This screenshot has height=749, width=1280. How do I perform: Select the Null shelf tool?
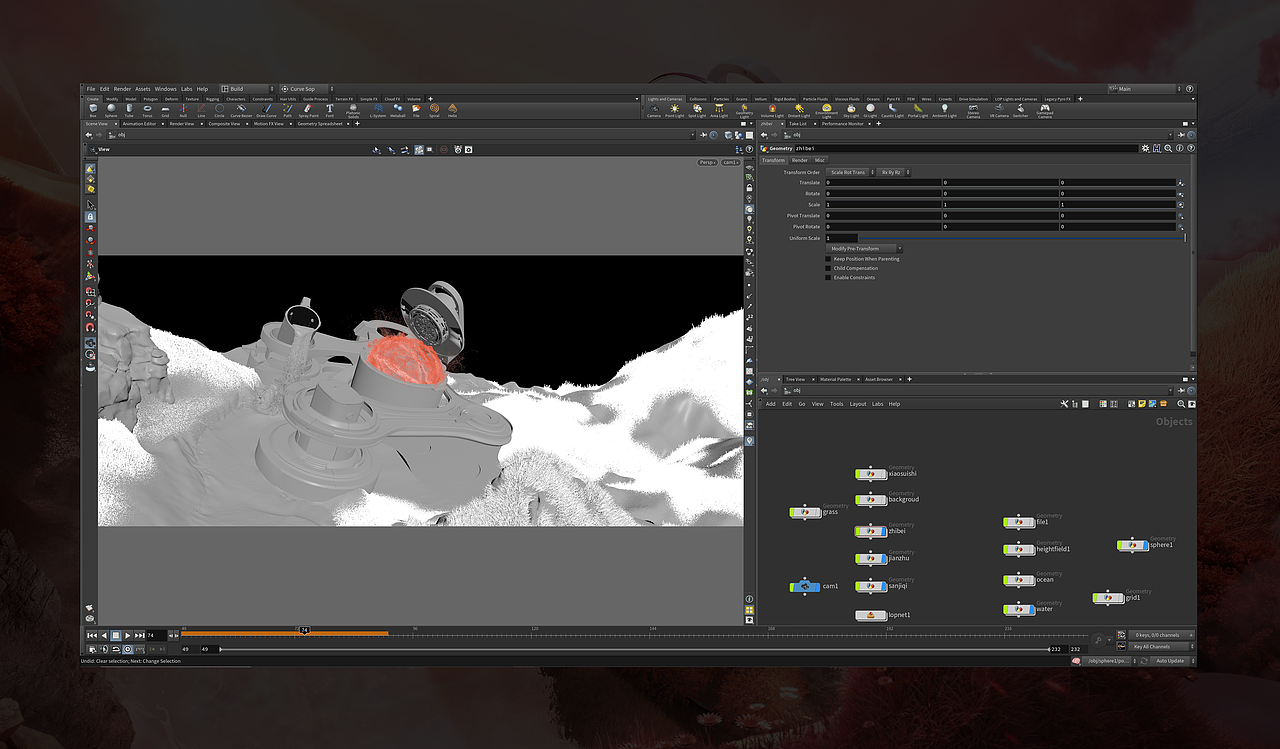pyautogui.click(x=183, y=110)
